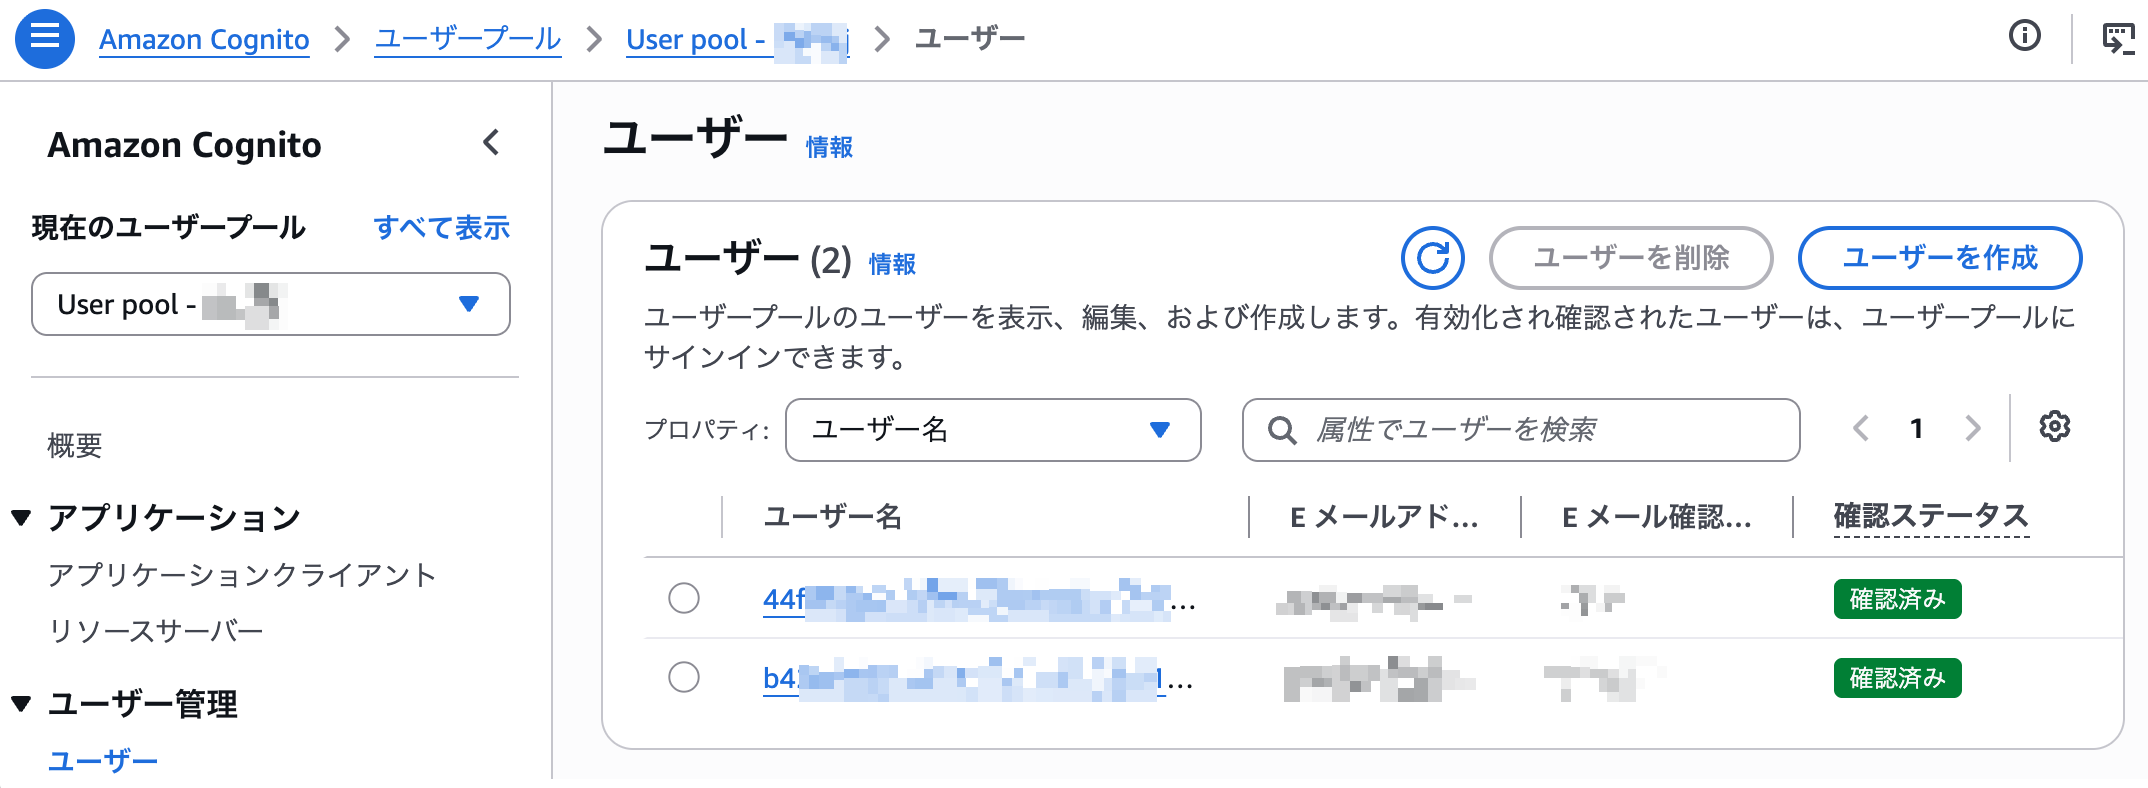Collapse the アプリケーション section
The image size is (2148, 788).
point(22,518)
